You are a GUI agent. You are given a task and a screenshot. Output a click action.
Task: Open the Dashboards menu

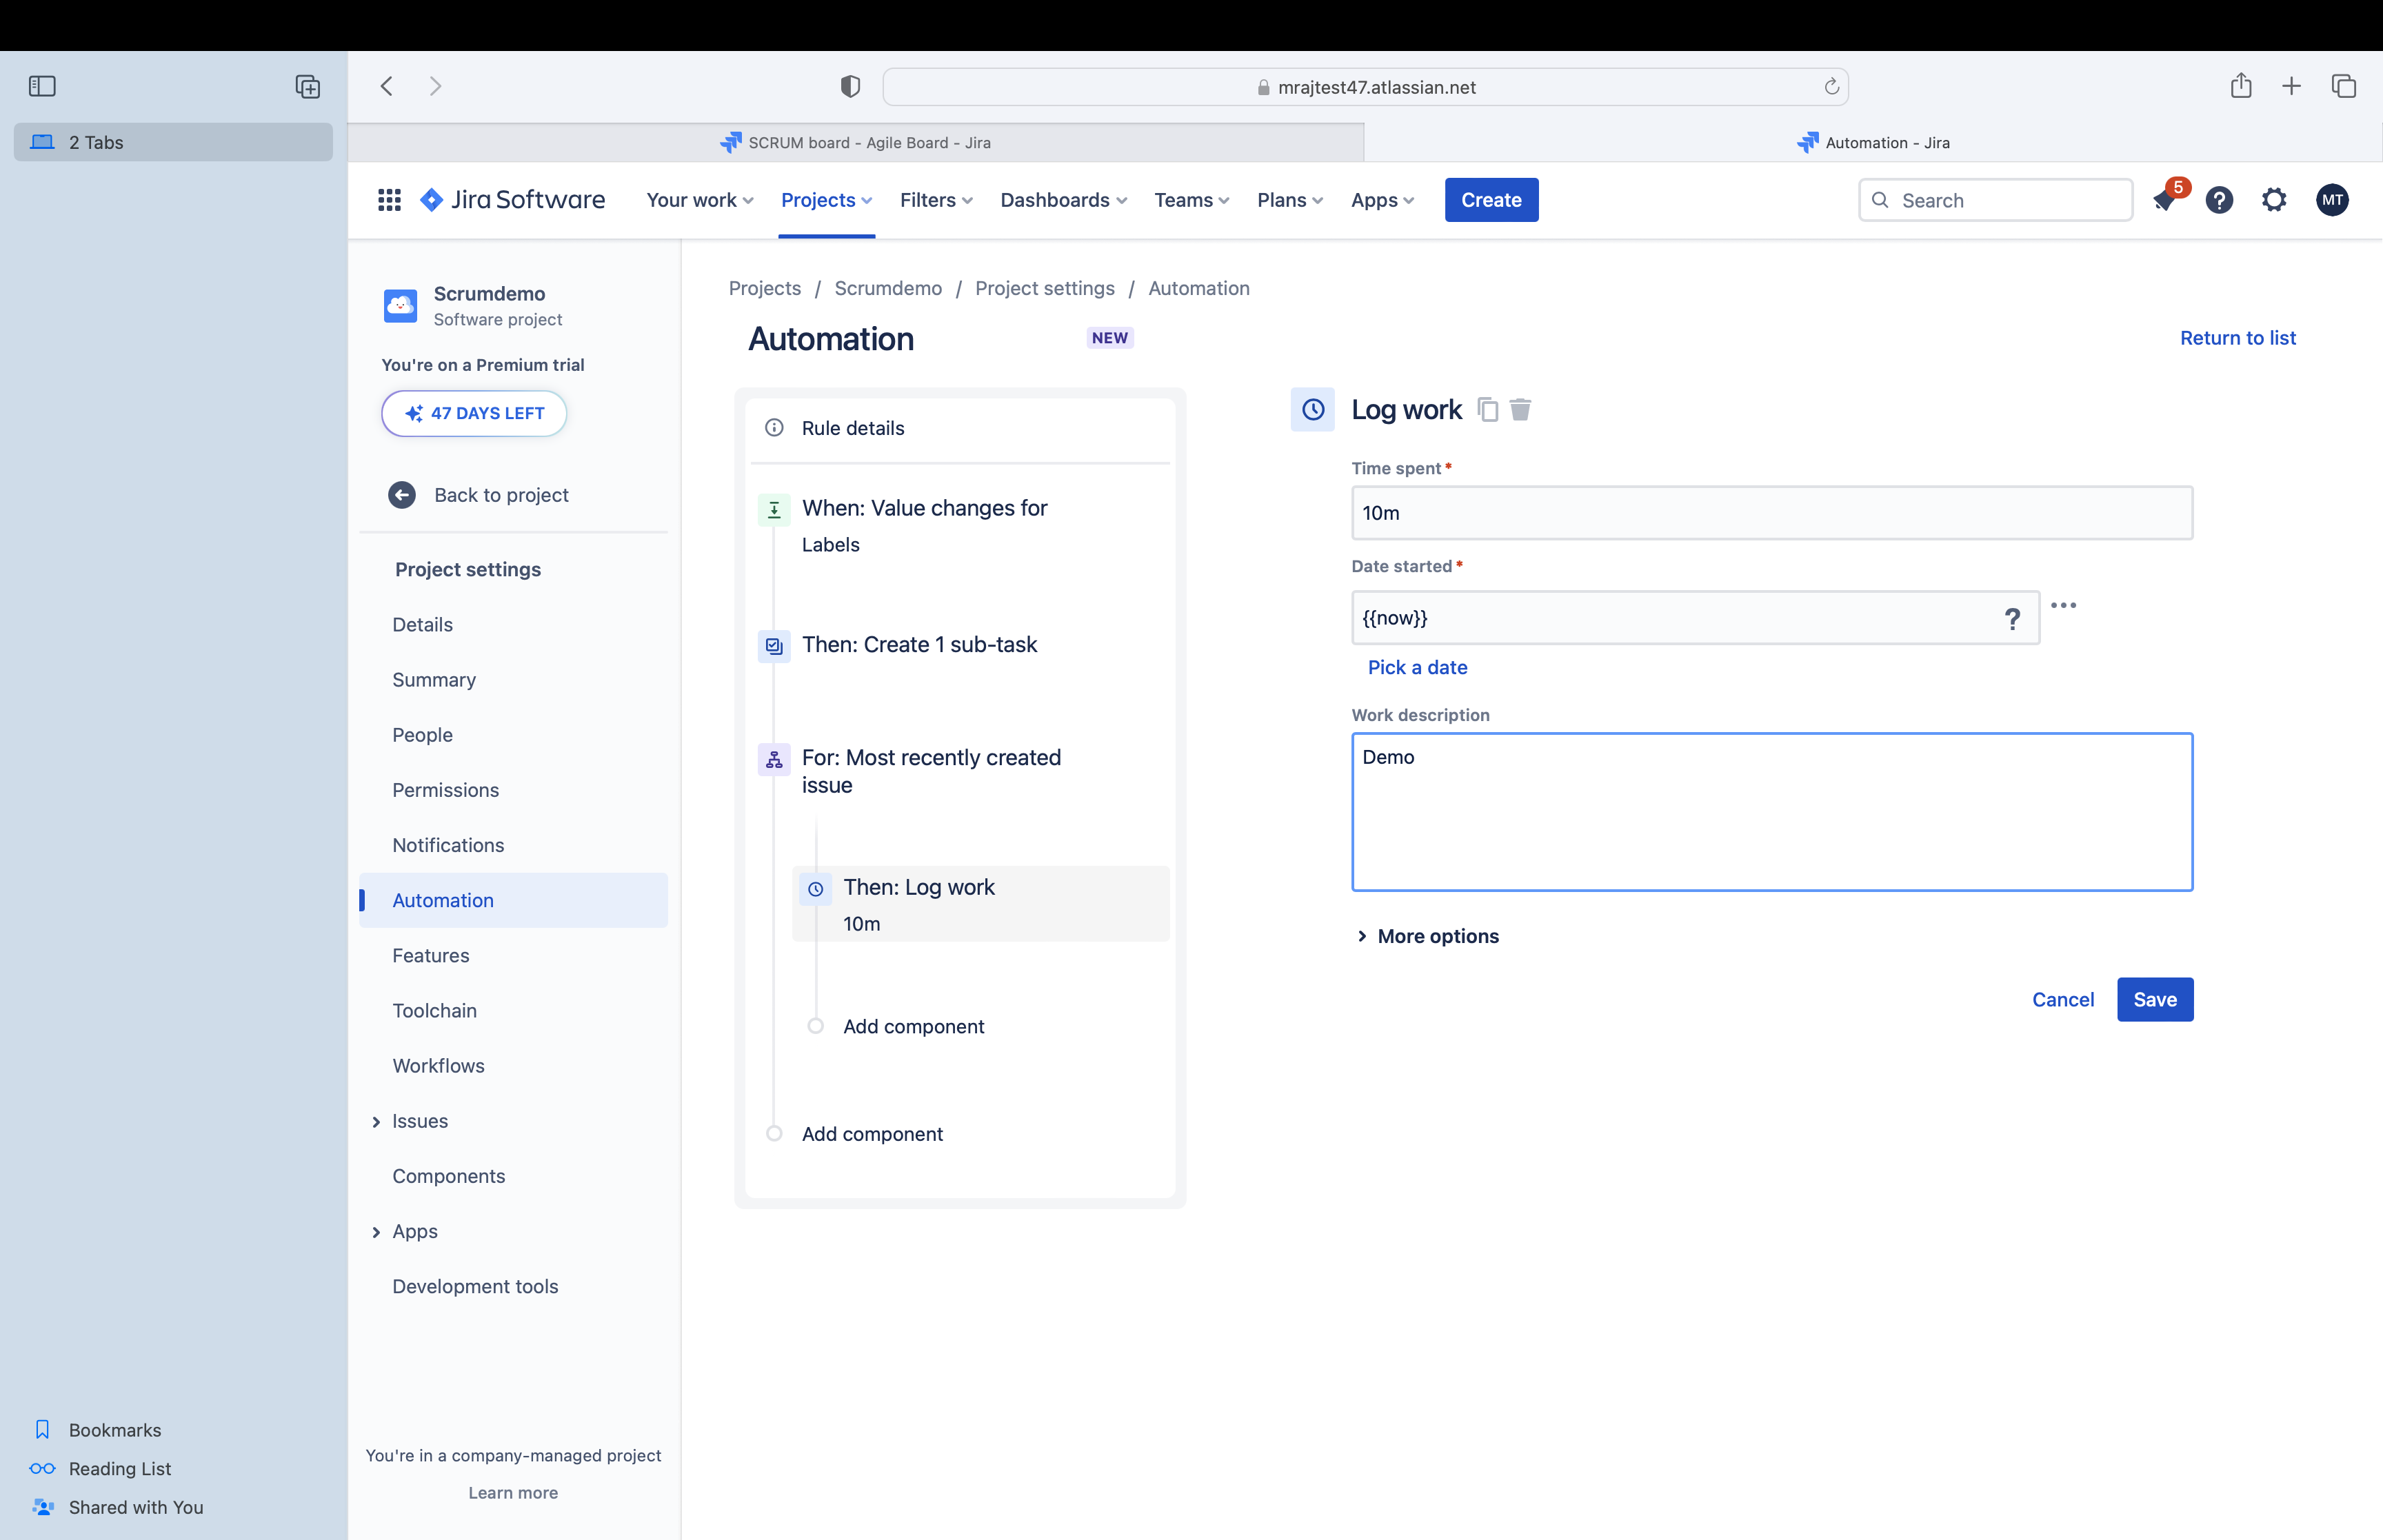coord(1062,200)
